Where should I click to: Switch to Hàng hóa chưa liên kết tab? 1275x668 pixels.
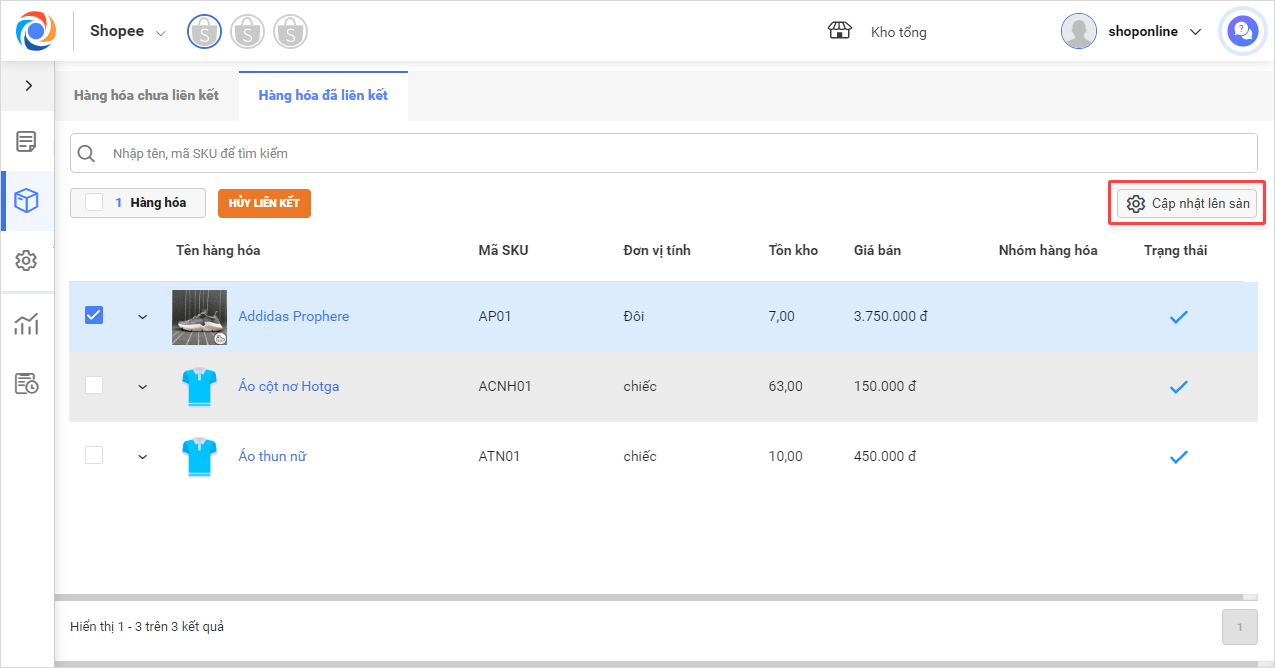tap(146, 96)
